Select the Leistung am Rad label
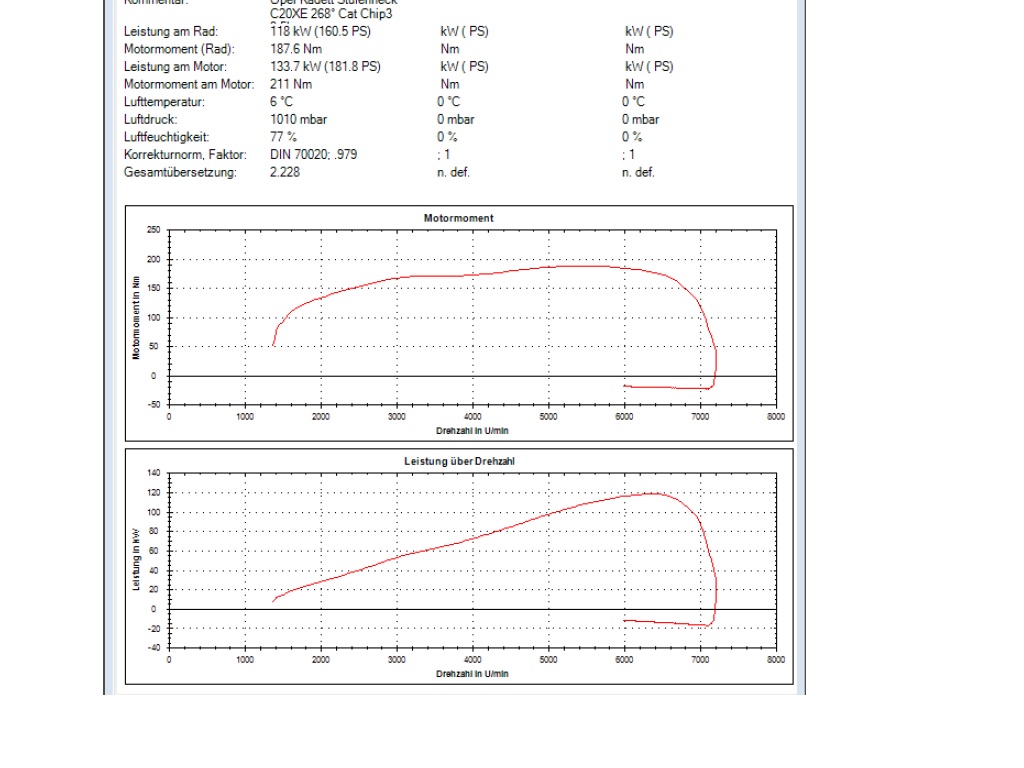The height and width of the screenshot is (768, 1024). (170, 32)
